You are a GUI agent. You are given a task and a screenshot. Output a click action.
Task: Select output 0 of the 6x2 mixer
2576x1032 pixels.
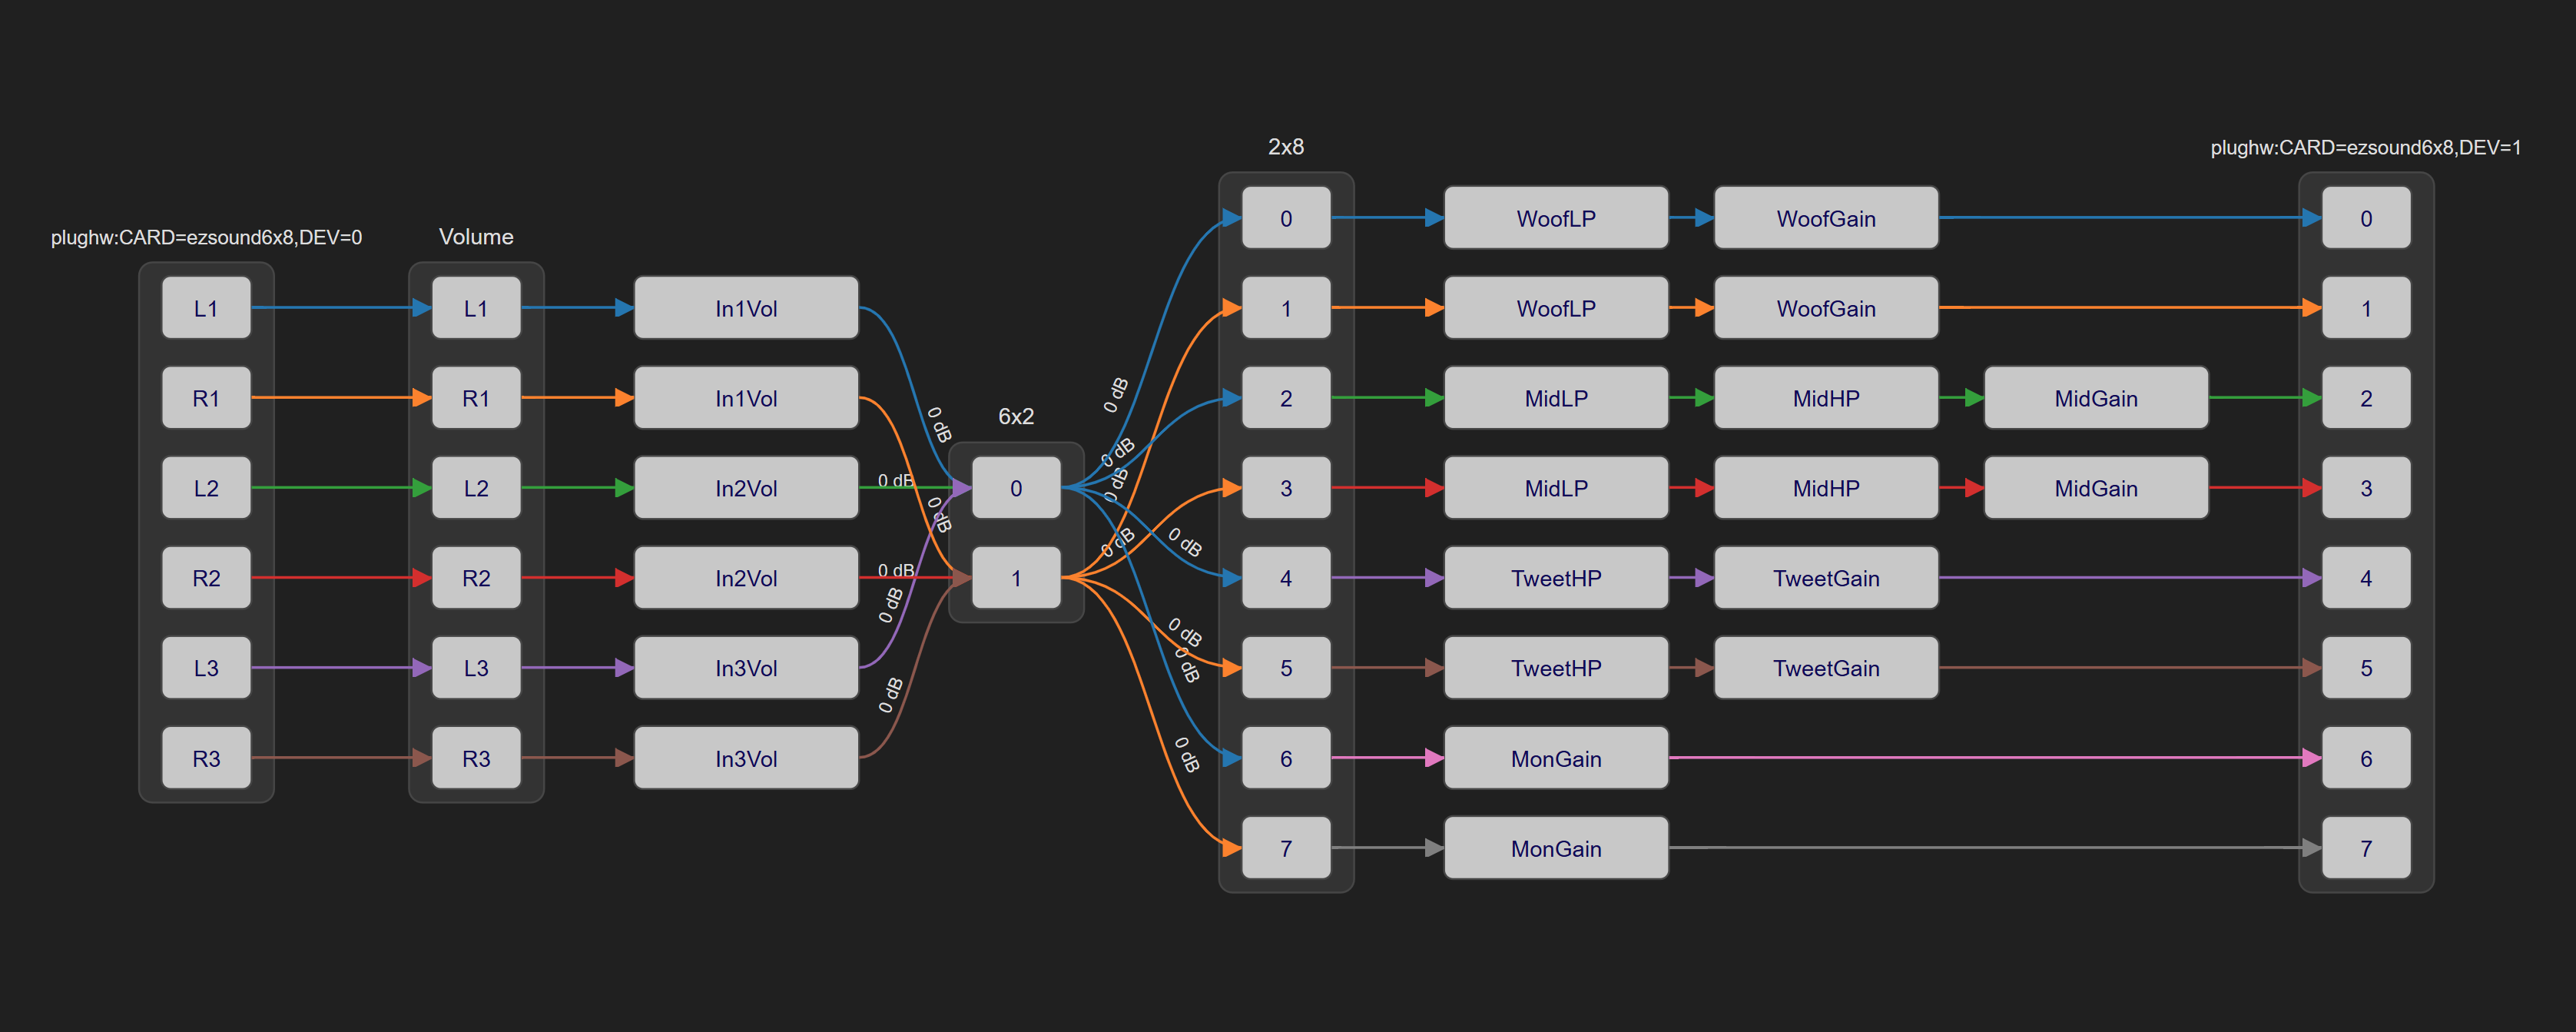pyautogui.click(x=1015, y=488)
